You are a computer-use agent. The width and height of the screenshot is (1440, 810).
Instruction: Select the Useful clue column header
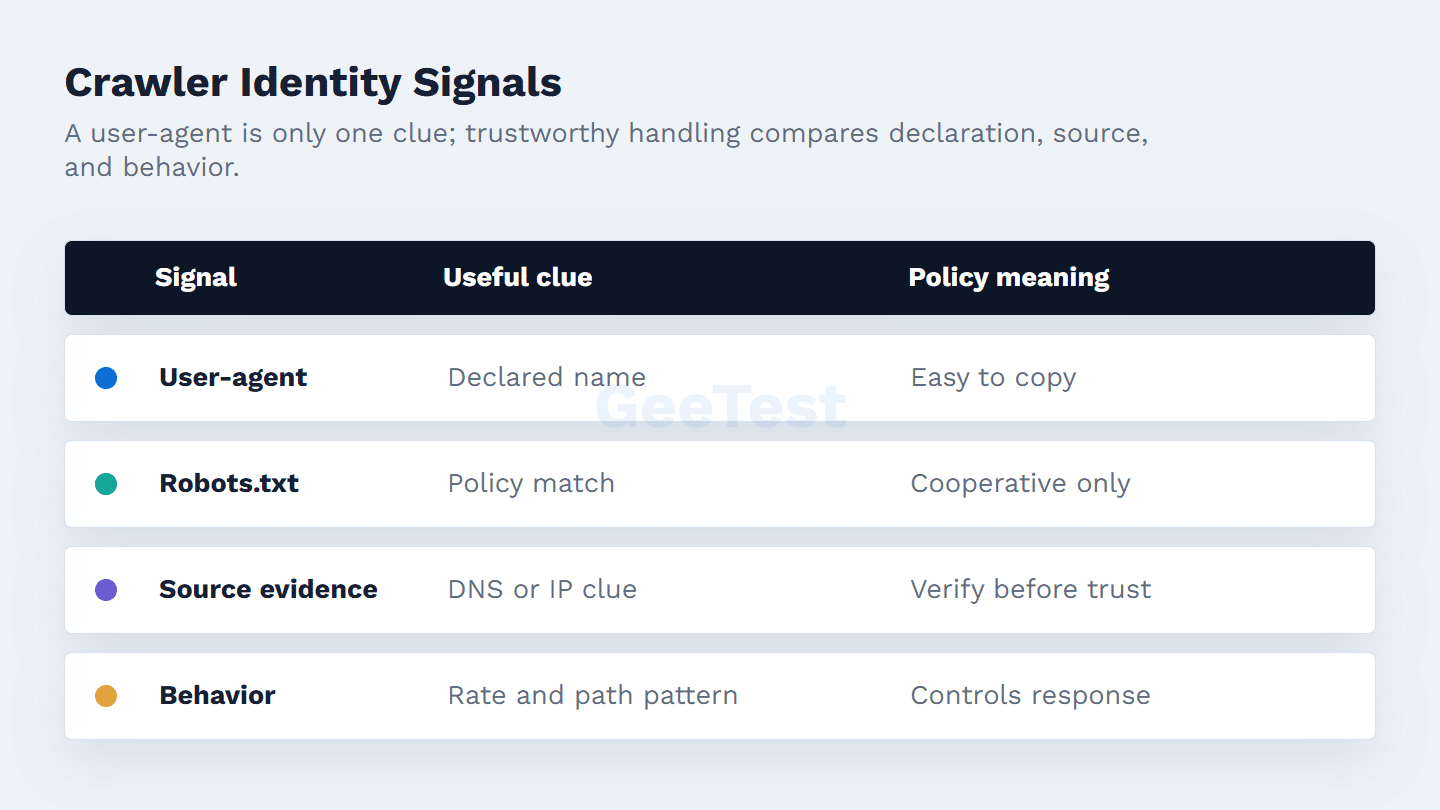click(x=518, y=278)
